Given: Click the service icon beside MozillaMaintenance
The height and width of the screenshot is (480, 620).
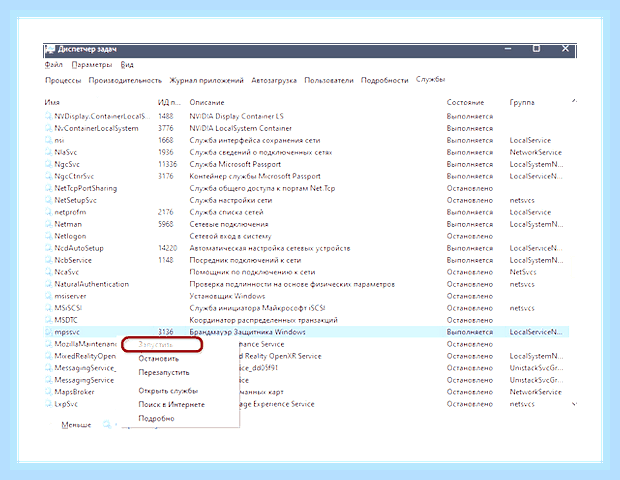Looking at the screenshot, I should pyautogui.click(x=48, y=344).
